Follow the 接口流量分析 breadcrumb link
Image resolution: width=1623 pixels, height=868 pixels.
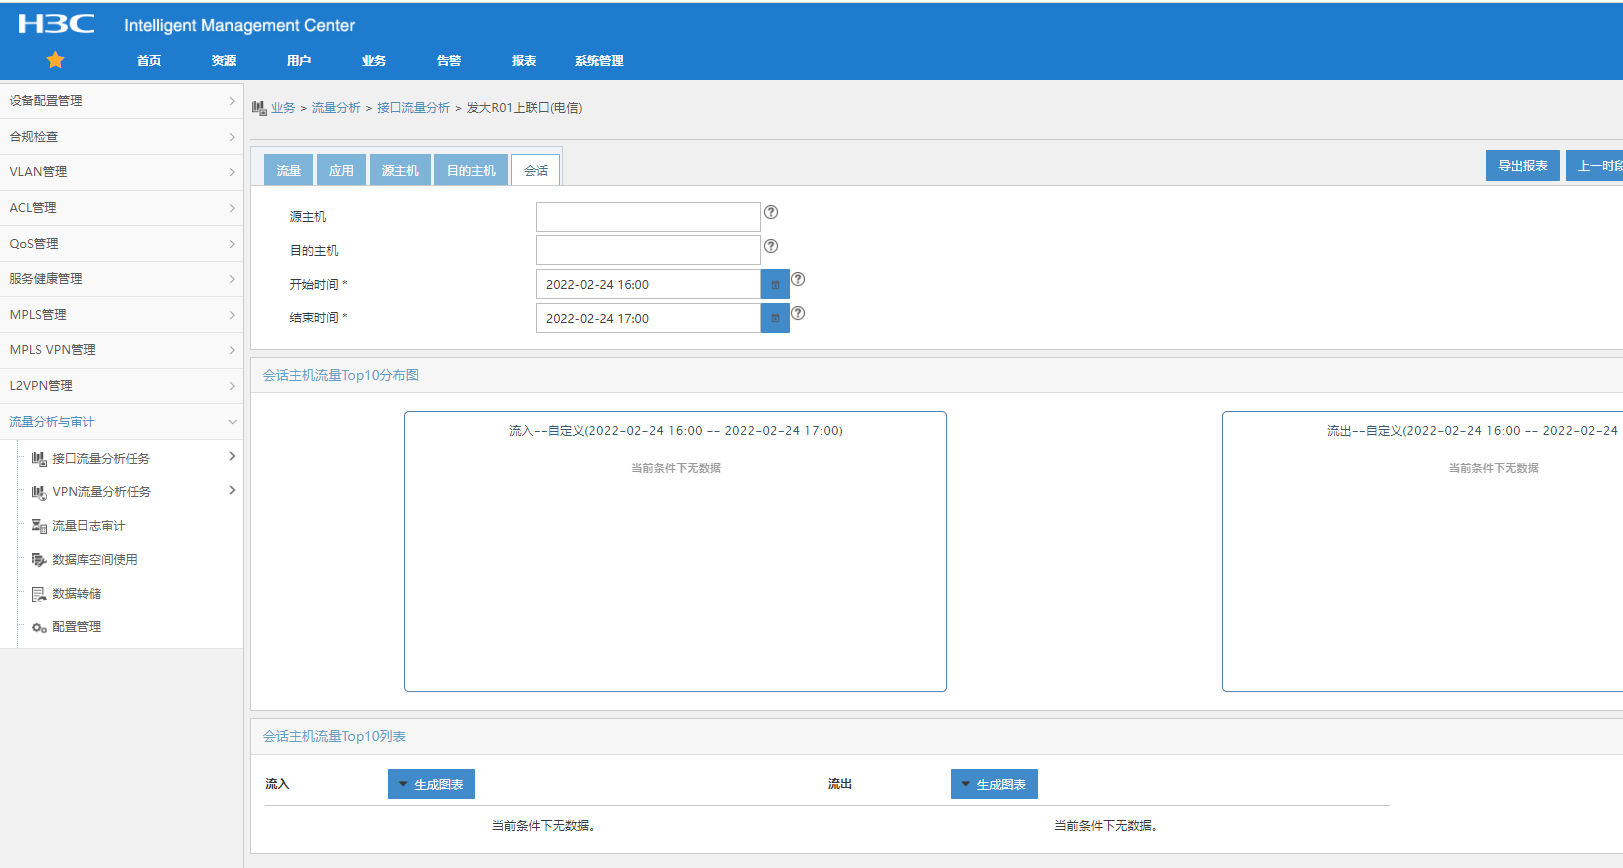point(413,108)
